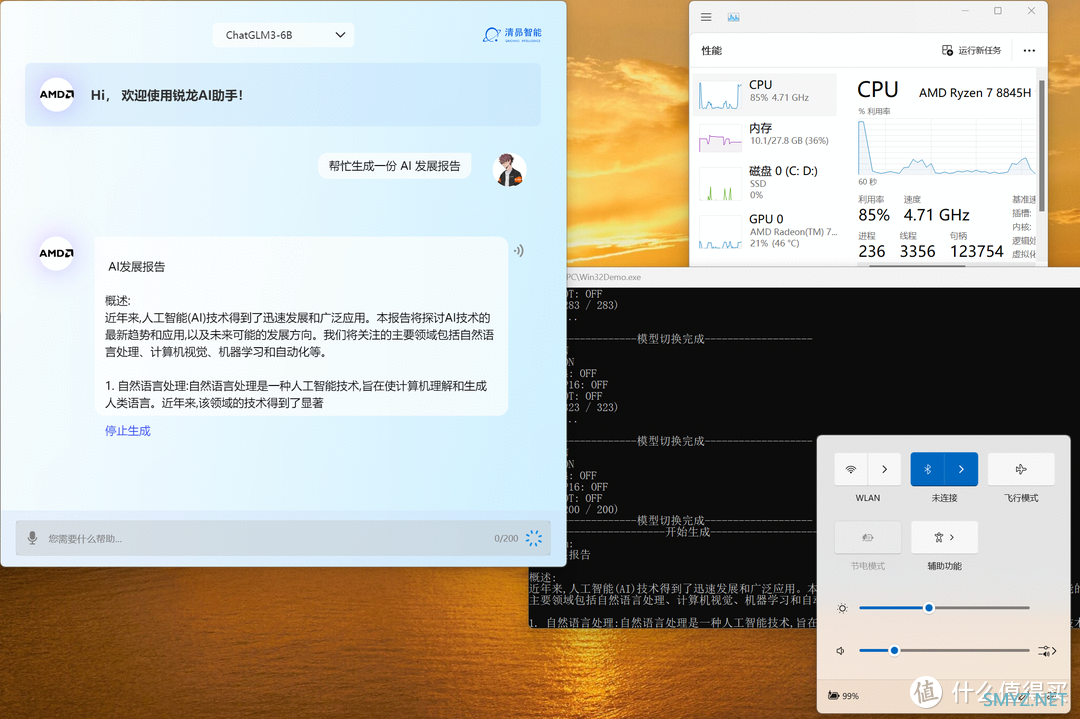The image size is (1080, 719).
Task: Maximize the Task Manager window
Action: [998, 11]
